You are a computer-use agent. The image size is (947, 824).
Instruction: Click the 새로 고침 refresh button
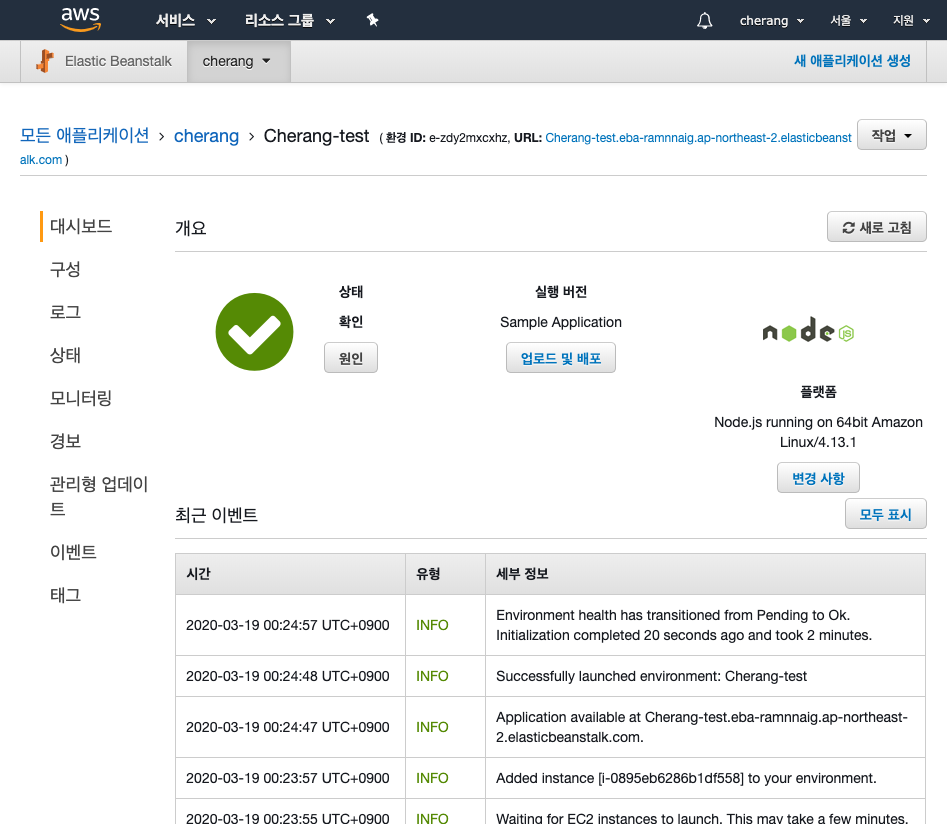876,227
